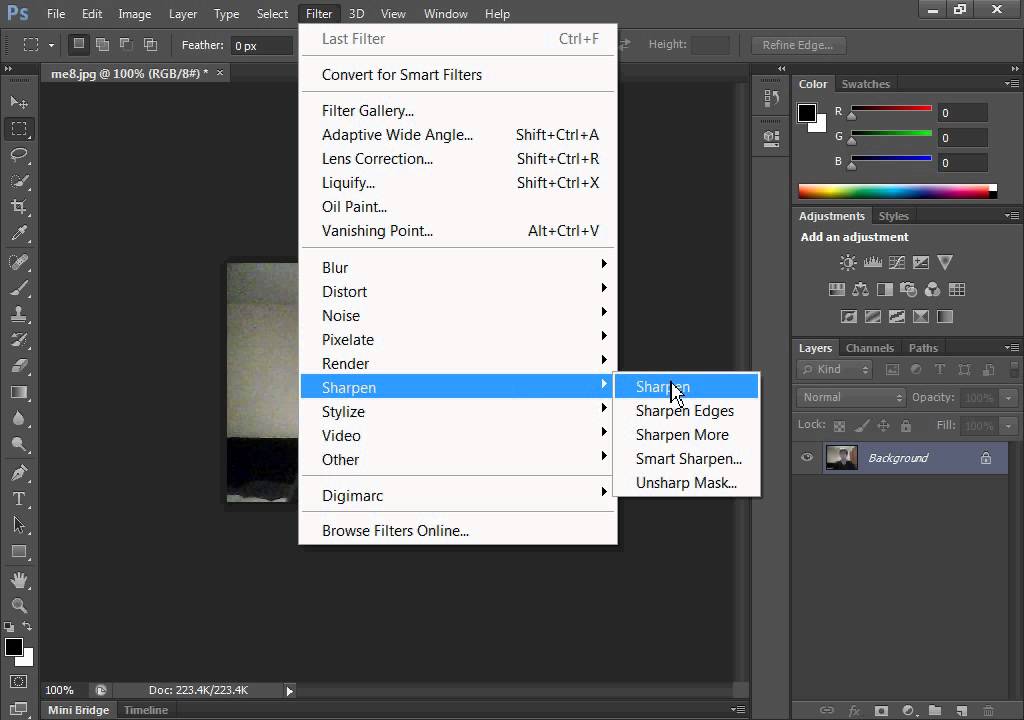Select the History Brush tool
This screenshot has width=1024, height=720.
coord(19,340)
